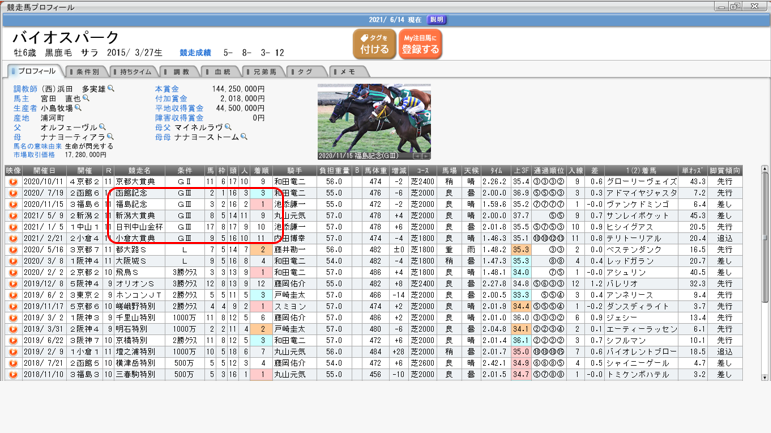Select the 血統 tab
This screenshot has height=433, width=771.
(x=220, y=72)
